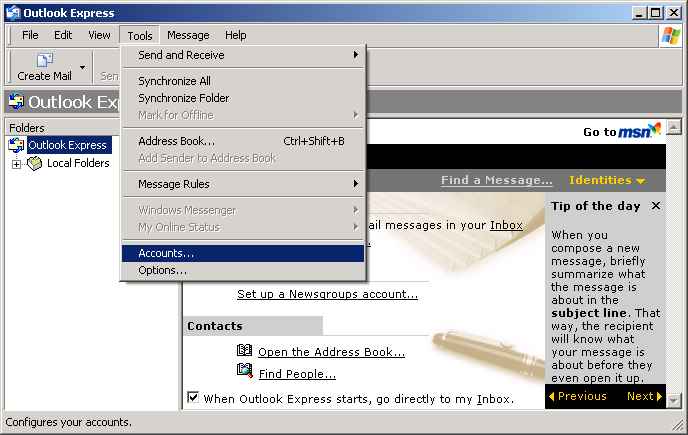688x435 pixels.
Task: Open Send and Receive submenu
Action: pos(243,55)
